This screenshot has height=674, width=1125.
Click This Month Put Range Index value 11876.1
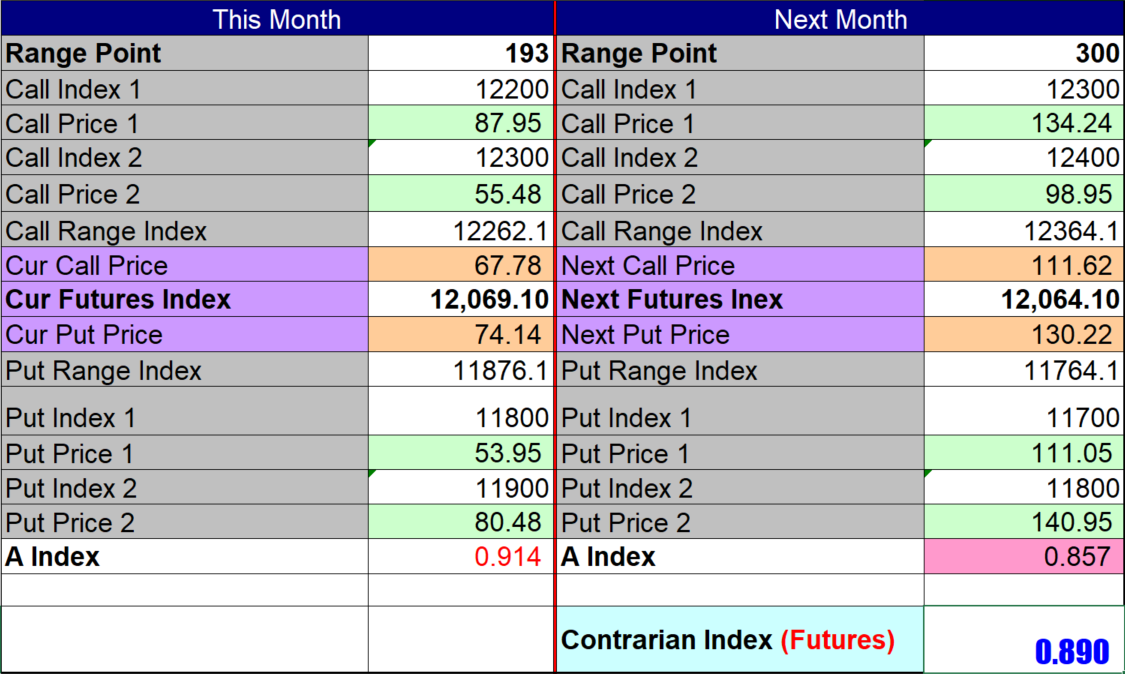[461, 371]
